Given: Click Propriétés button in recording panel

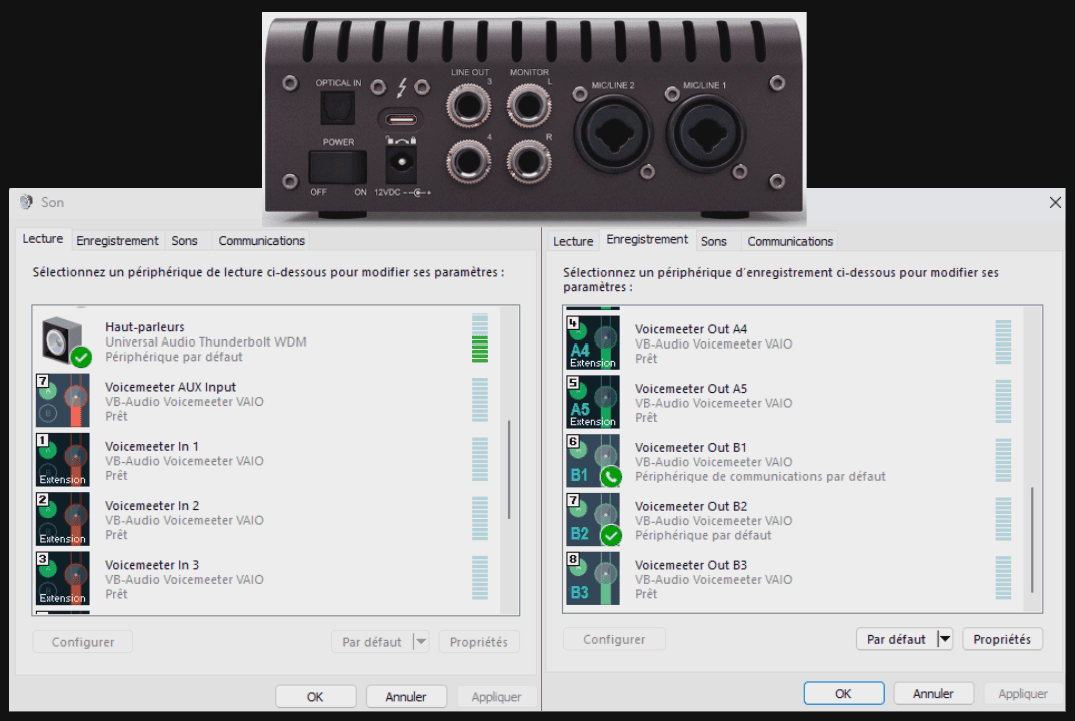Looking at the screenshot, I should pyautogui.click(x=1002, y=639).
